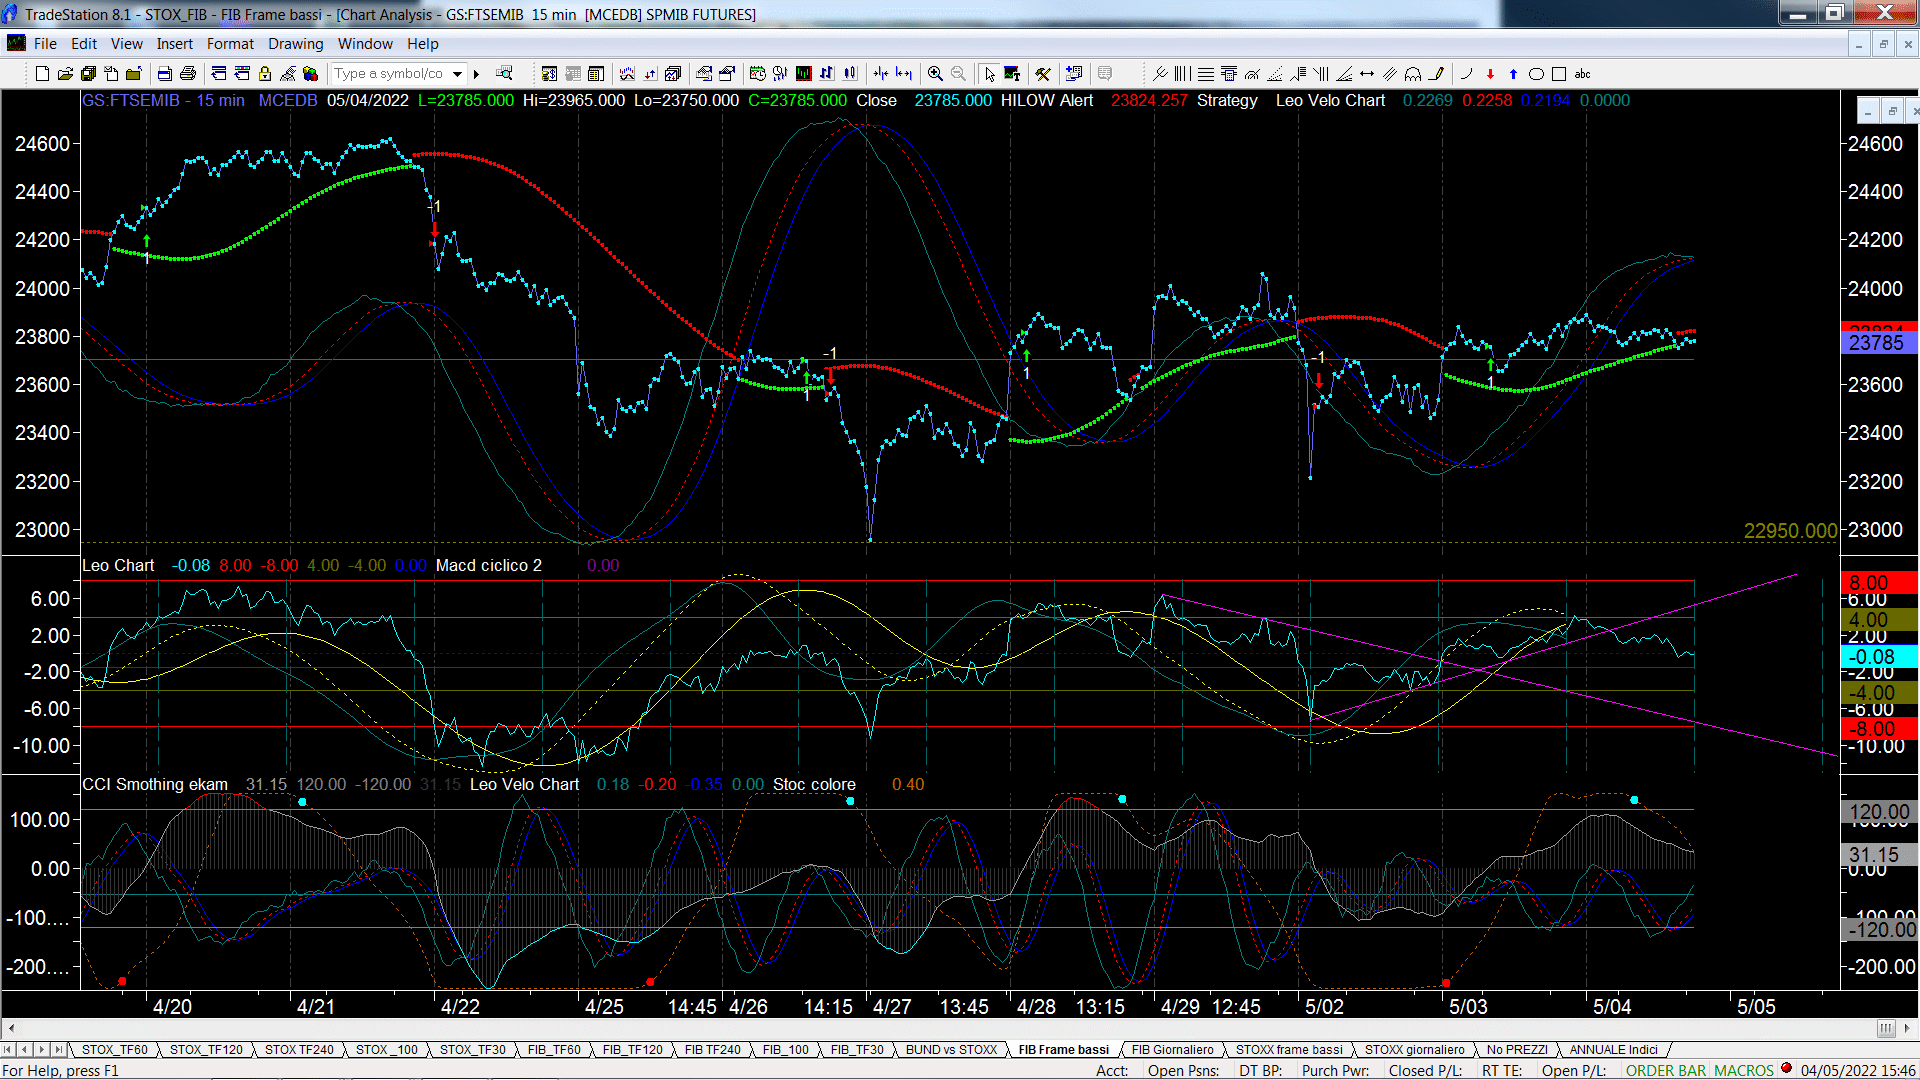This screenshot has width=1920, height=1080.
Task: Click the 'CCI Smothing ekam' indicator label
Action: pos(155,785)
